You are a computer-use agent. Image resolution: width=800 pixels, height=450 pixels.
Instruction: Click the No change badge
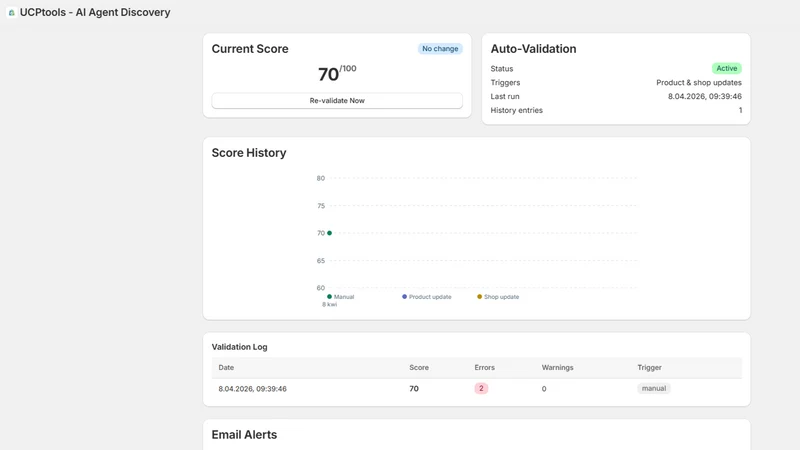tap(440, 48)
